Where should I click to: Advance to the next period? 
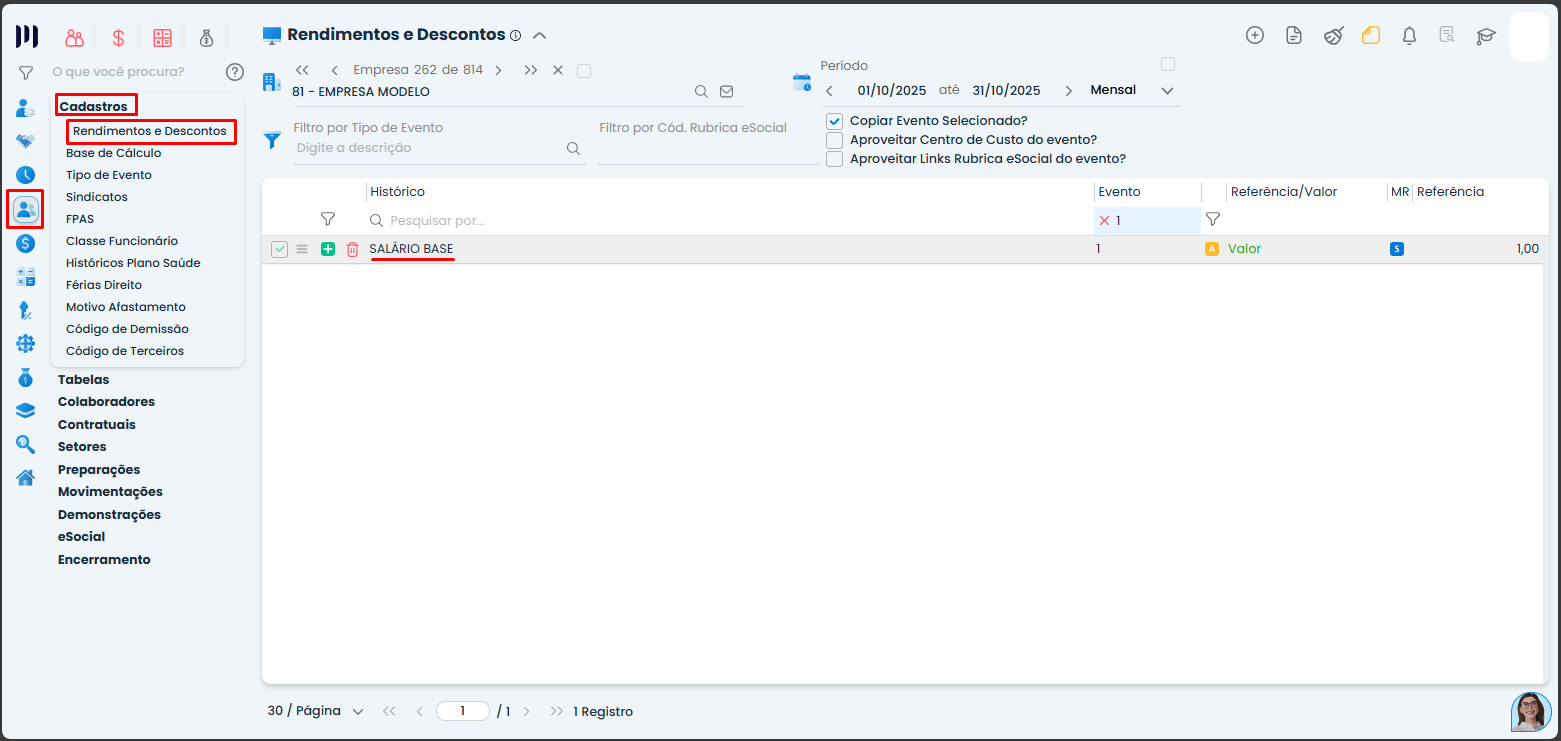pos(1068,91)
